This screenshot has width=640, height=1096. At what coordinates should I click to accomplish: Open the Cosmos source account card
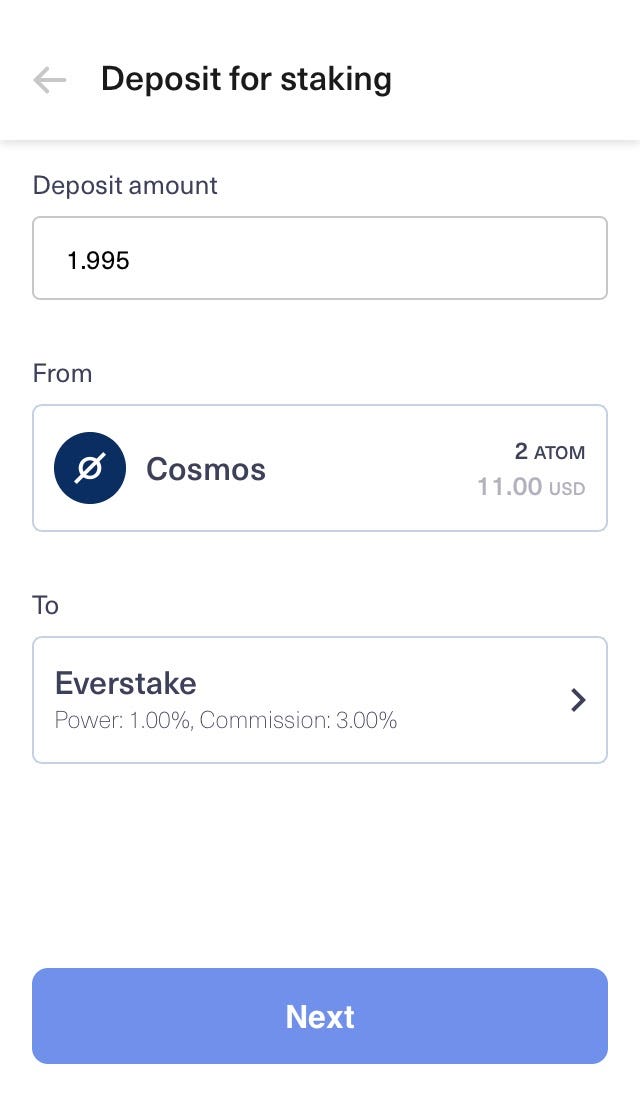coord(320,468)
